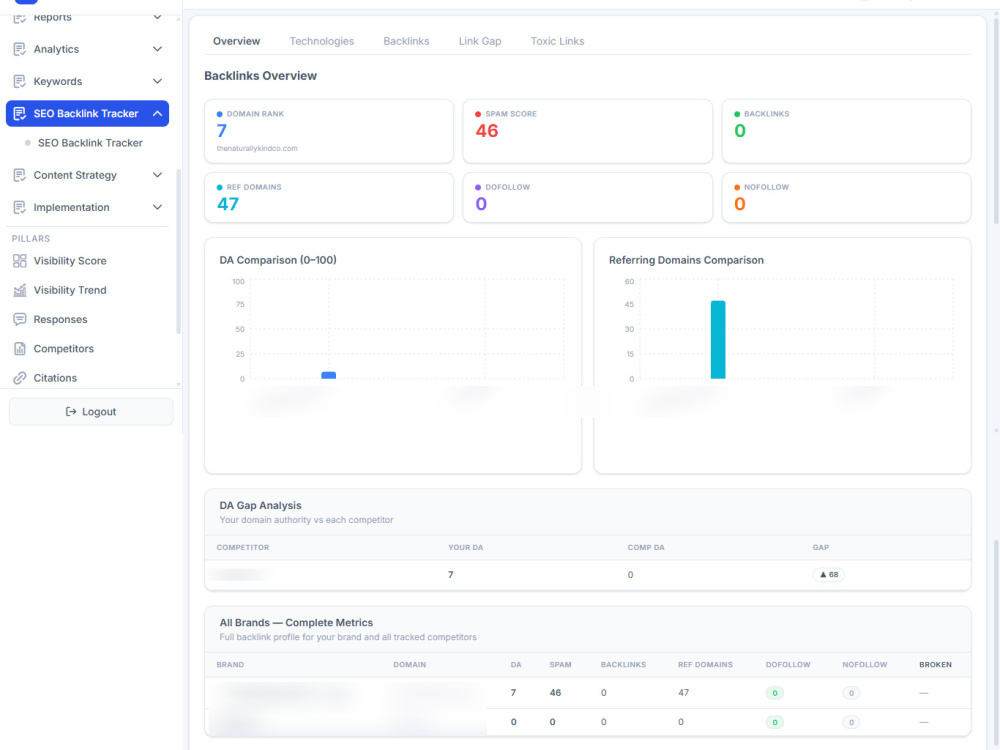Screen dimensions: 1000x750
Task: Click the COMP DA column header
Action: (646, 548)
